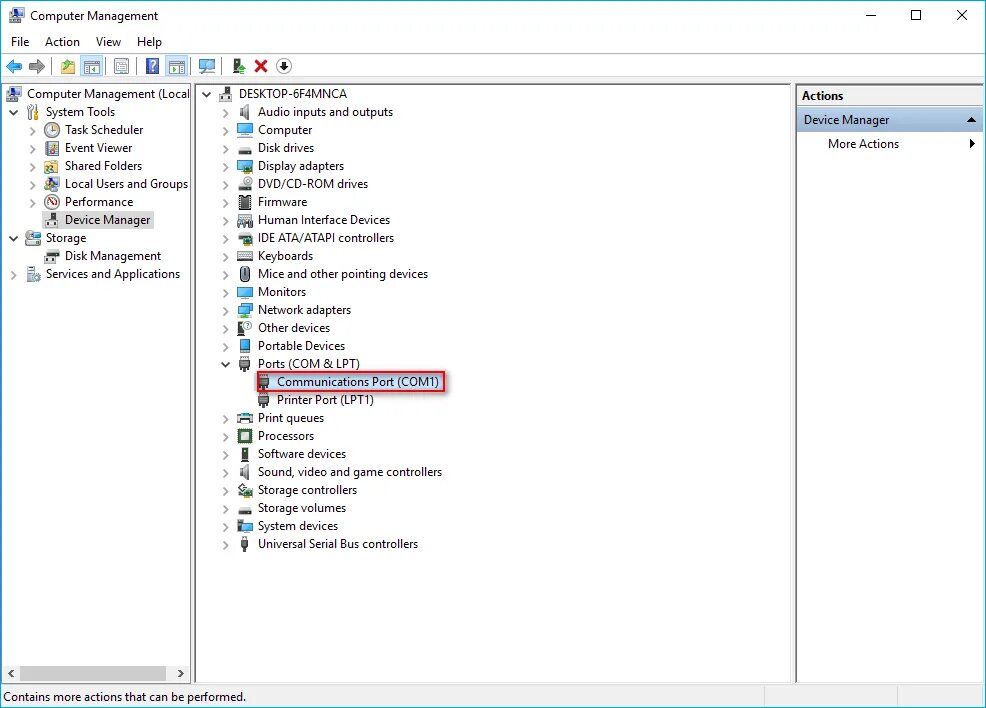Click the horizontal scrollbar thumb in the left pane
This screenshot has width=986, height=708.
[93, 673]
